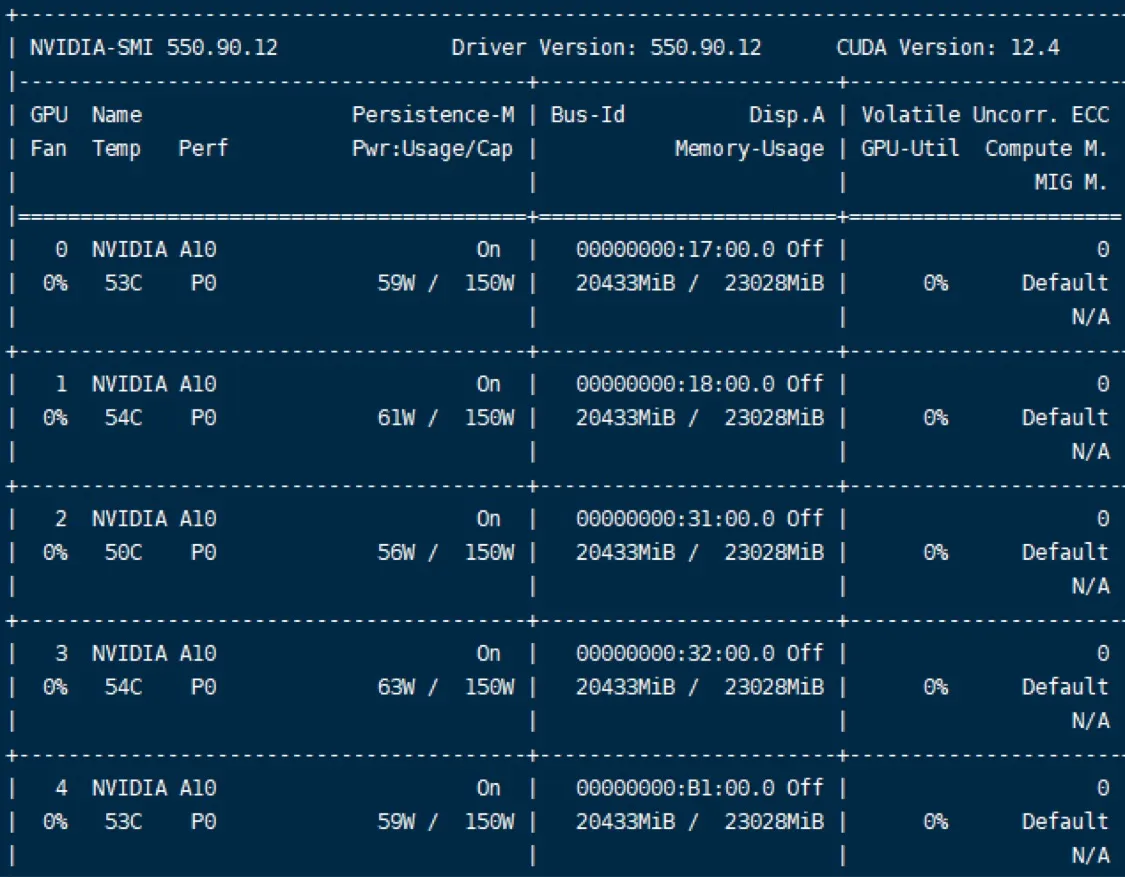The image size is (1125, 877).
Task: Select "NVIDIA A10" name in GPU 3 row
Action: click(154, 654)
